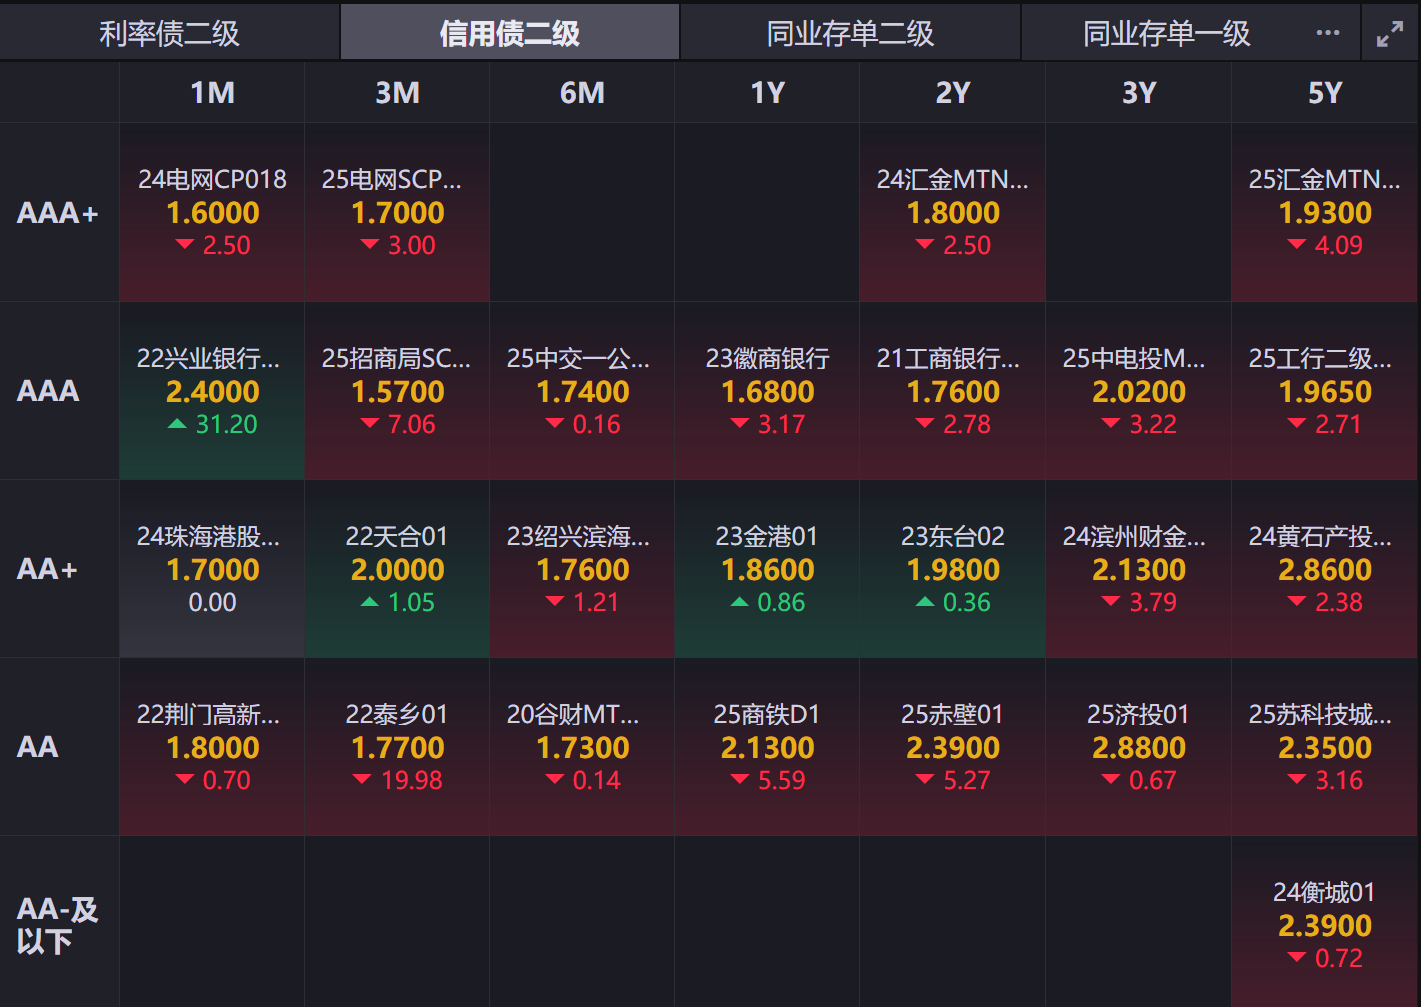
Task: Click the 6M column header
Action: tap(582, 93)
